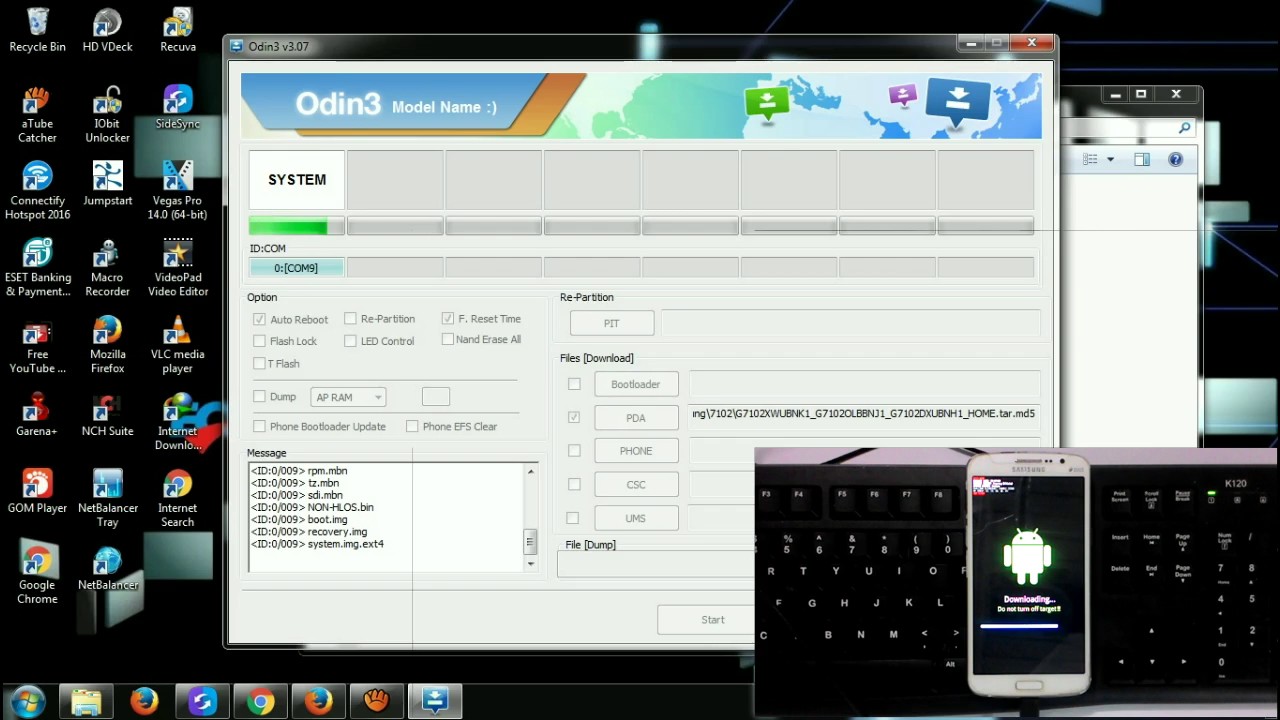Open the AP RAM dropdown

tap(348, 397)
